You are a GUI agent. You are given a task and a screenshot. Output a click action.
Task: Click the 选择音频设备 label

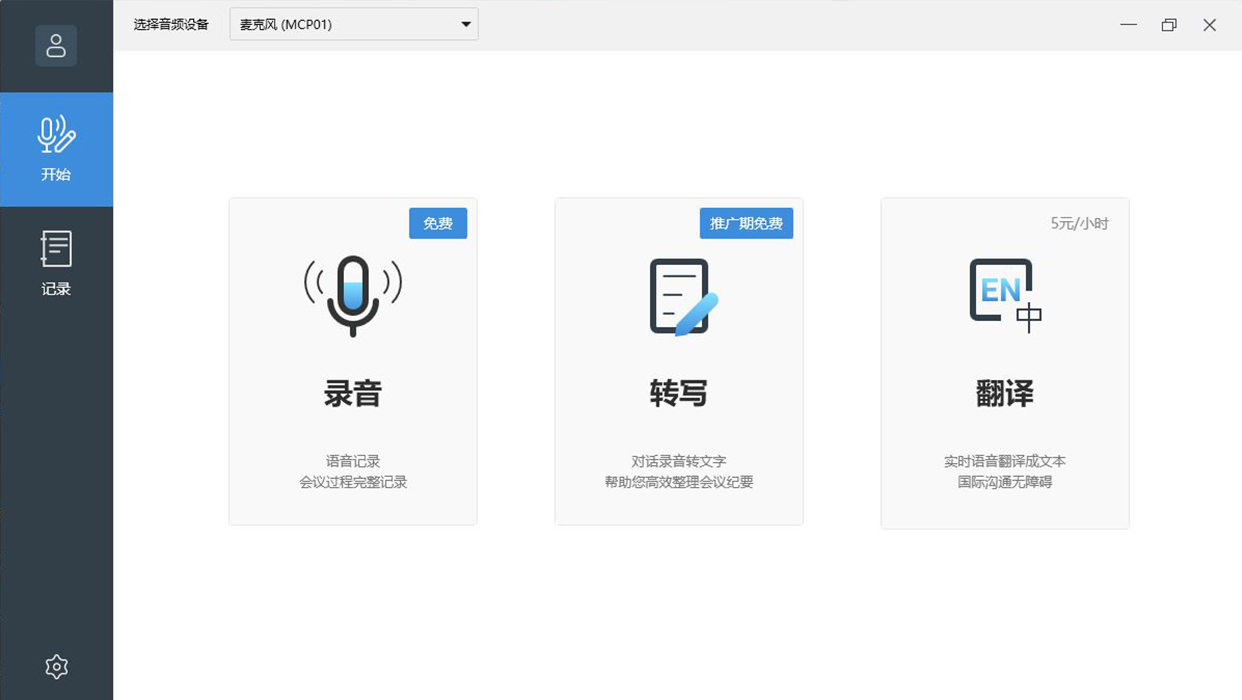tap(171, 25)
